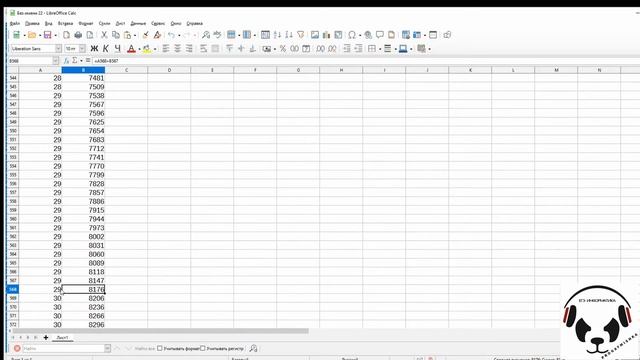The height and width of the screenshot is (360, 640).
Task: Click the Print icon in the toolbar
Action: click(x=78, y=35)
